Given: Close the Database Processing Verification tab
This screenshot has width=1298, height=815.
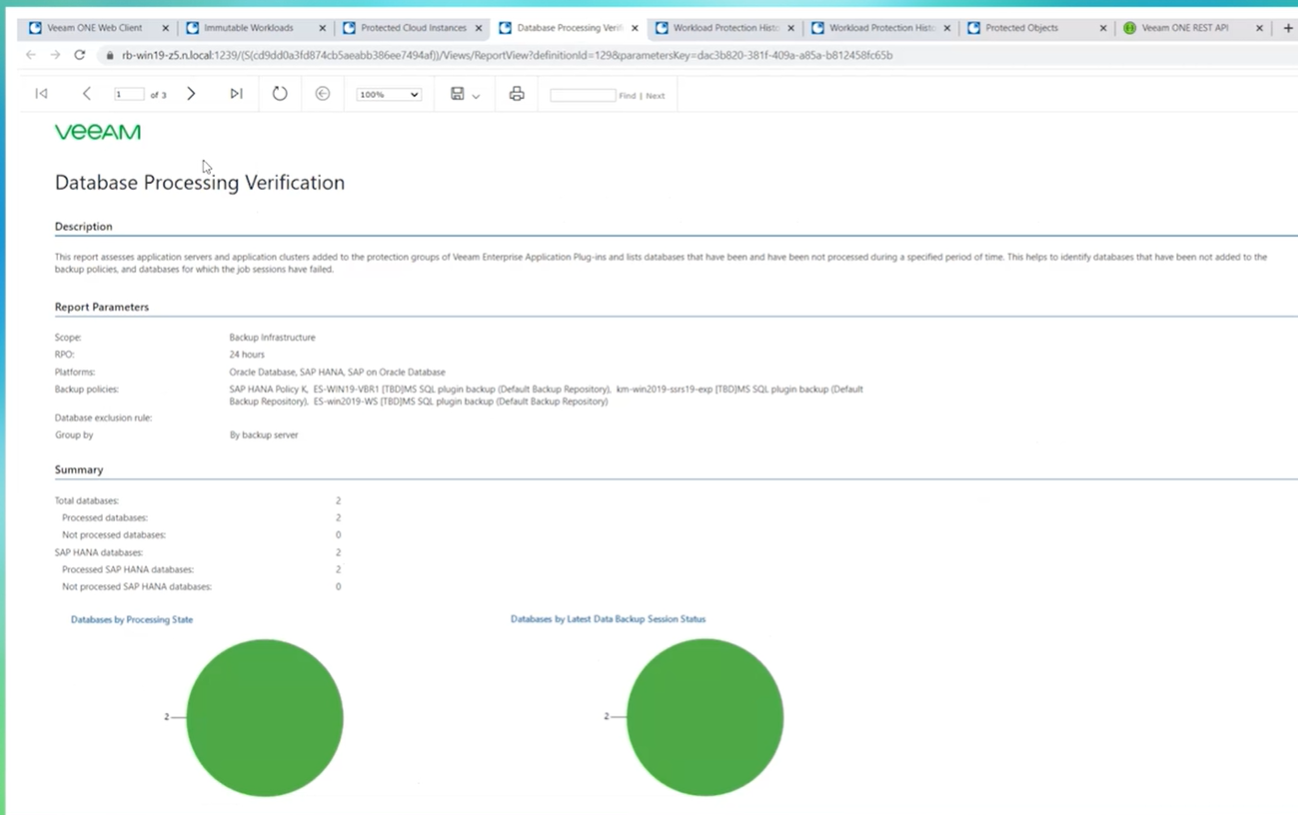Looking at the screenshot, I should click(x=634, y=28).
